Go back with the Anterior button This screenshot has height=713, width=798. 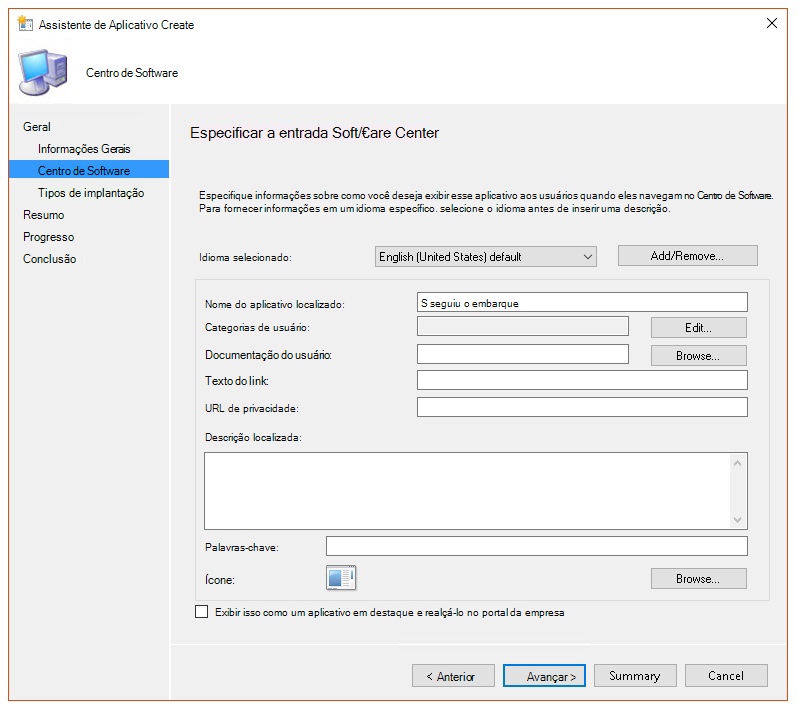click(x=452, y=676)
